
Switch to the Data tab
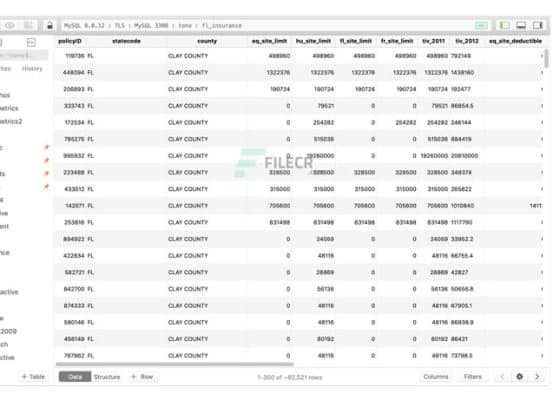coord(75,377)
